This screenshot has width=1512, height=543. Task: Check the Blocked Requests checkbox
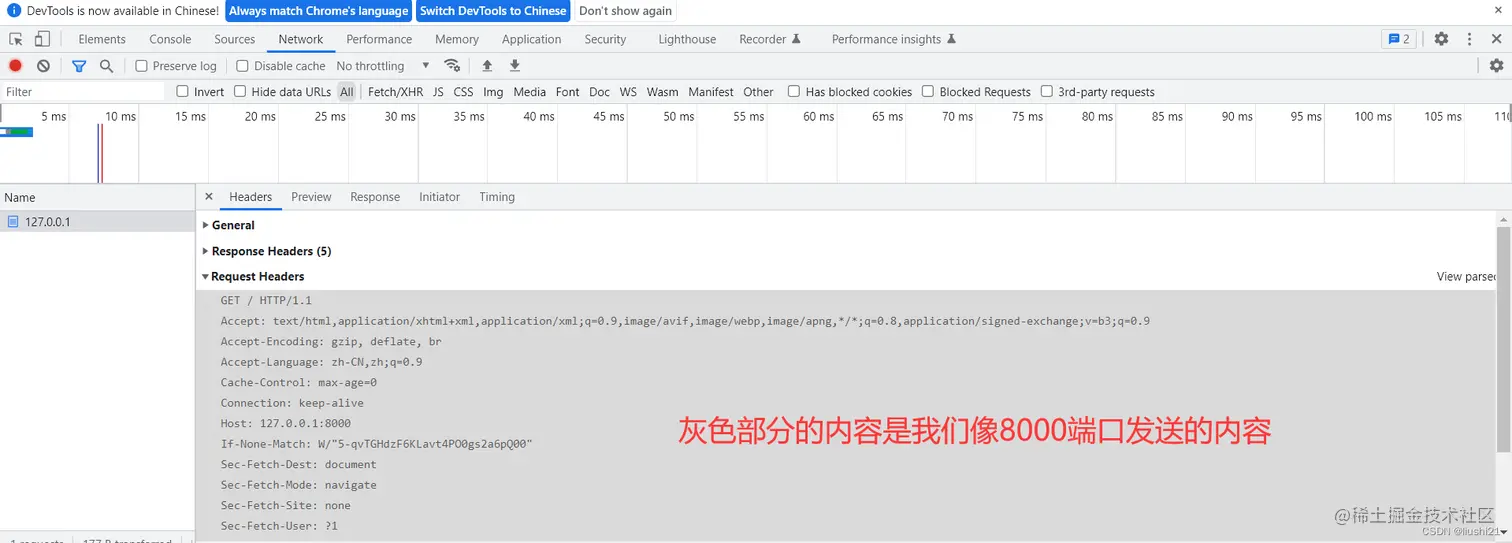(x=928, y=91)
